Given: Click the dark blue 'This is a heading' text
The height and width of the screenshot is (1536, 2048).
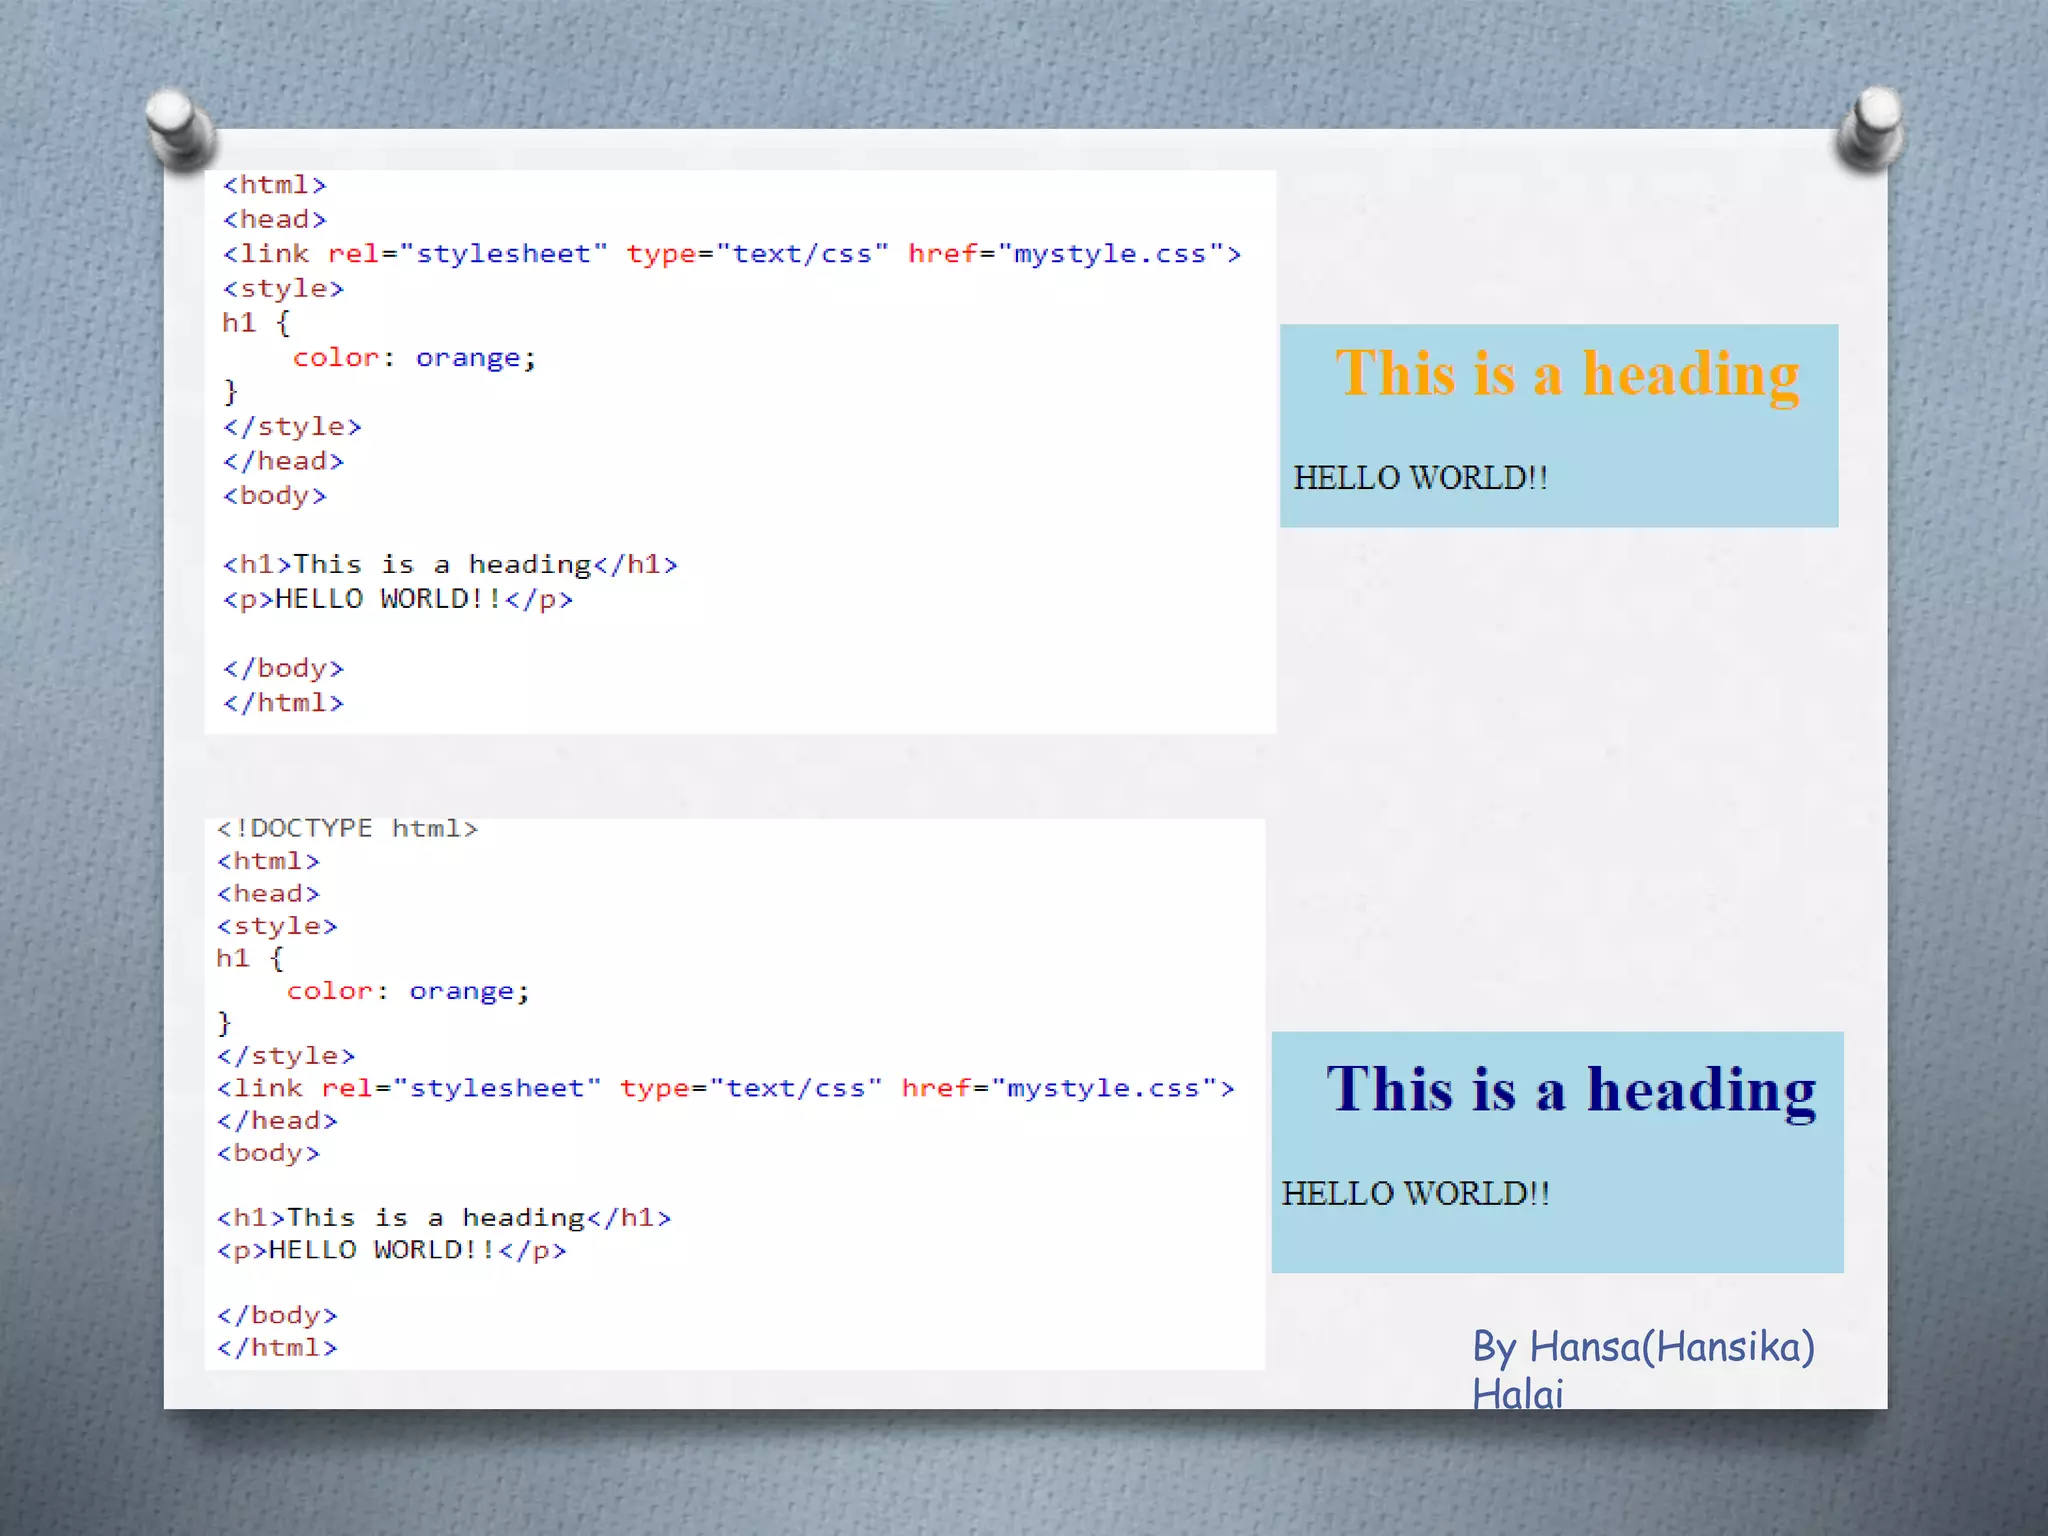Looking at the screenshot, I should coord(1571,1090).
